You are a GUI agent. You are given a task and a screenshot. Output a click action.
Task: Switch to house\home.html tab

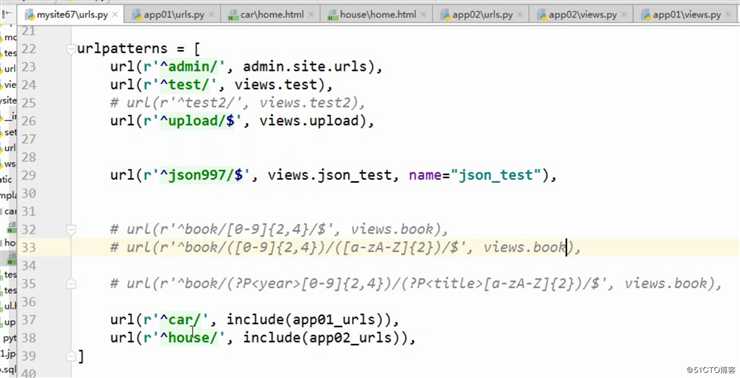coord(378,15)
